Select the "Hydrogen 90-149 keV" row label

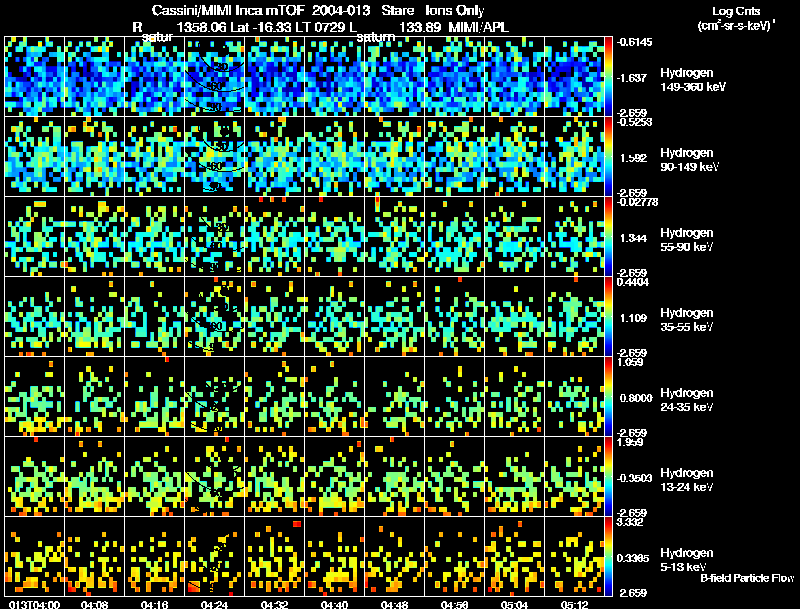pos(690,160)
